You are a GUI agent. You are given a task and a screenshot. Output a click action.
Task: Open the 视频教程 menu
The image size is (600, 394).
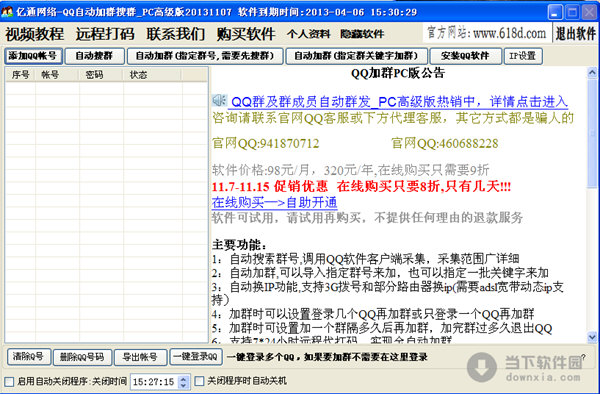(34, 34)
